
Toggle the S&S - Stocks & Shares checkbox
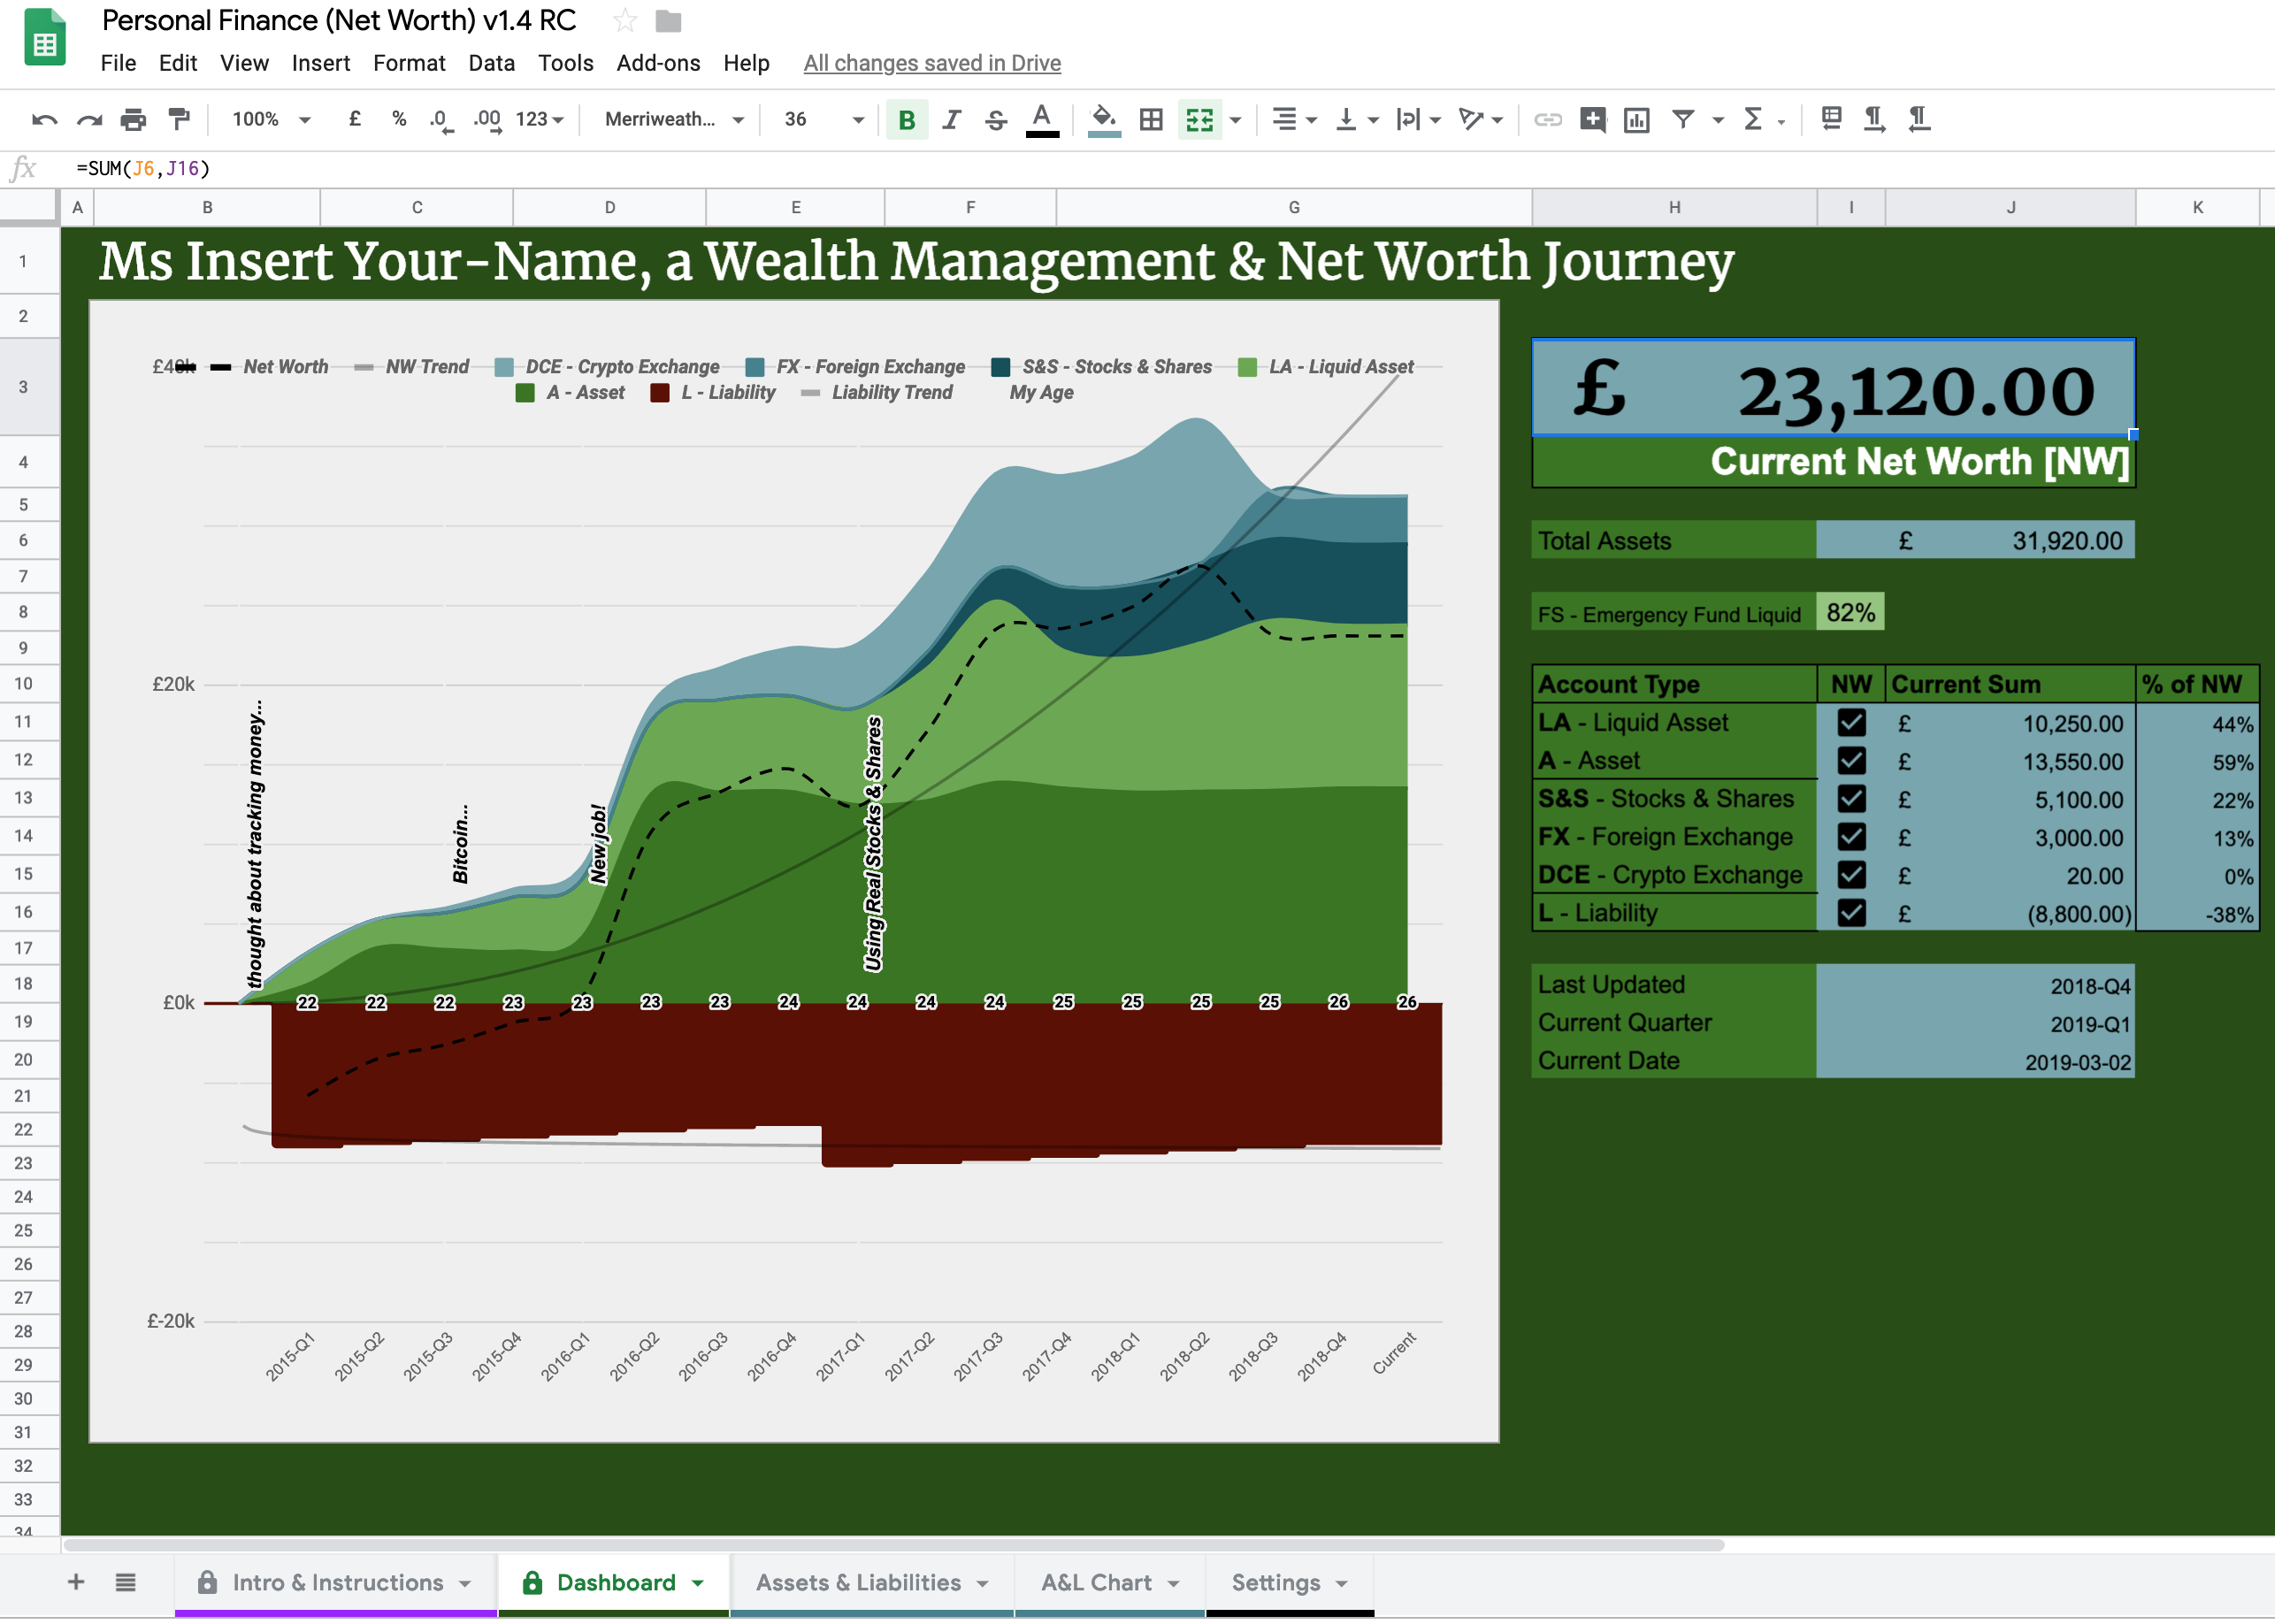tap(1850, 799)
